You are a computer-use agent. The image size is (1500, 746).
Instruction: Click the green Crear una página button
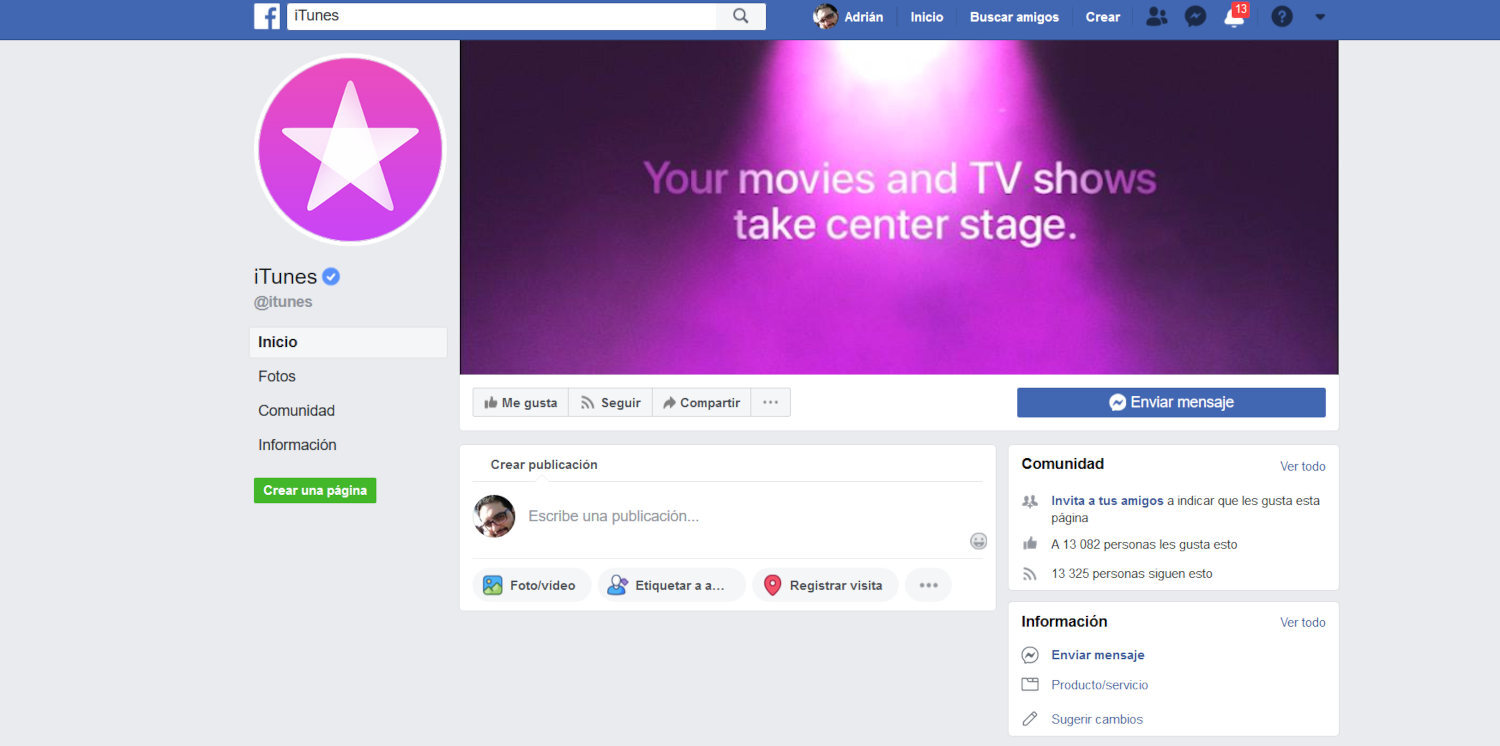point(315,490)
